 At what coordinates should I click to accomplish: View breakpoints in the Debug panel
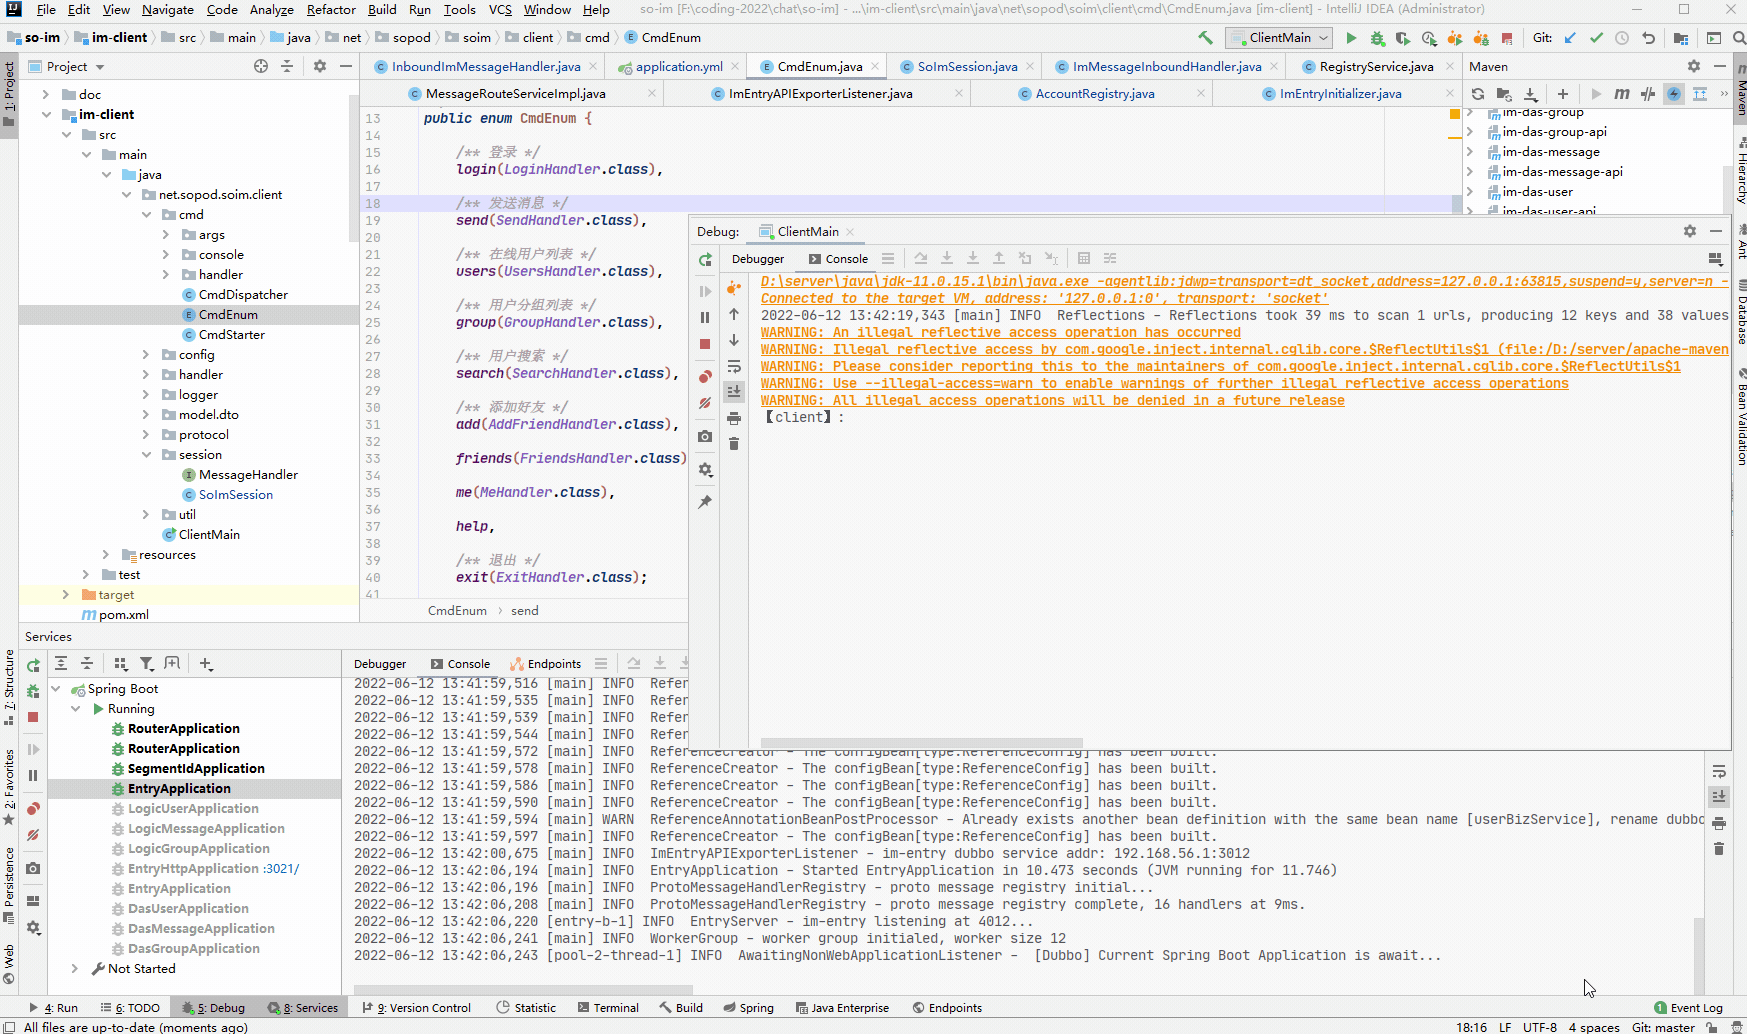pos(705,377)
